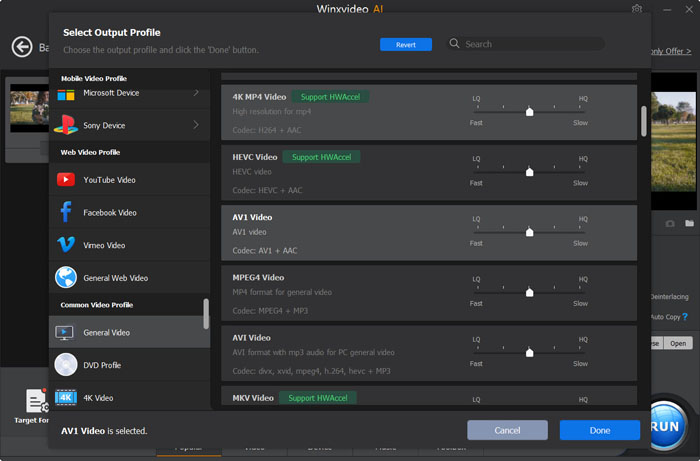Screen dimensions: 700x461
Task: Click the Revert button
Action: (406, 45)
